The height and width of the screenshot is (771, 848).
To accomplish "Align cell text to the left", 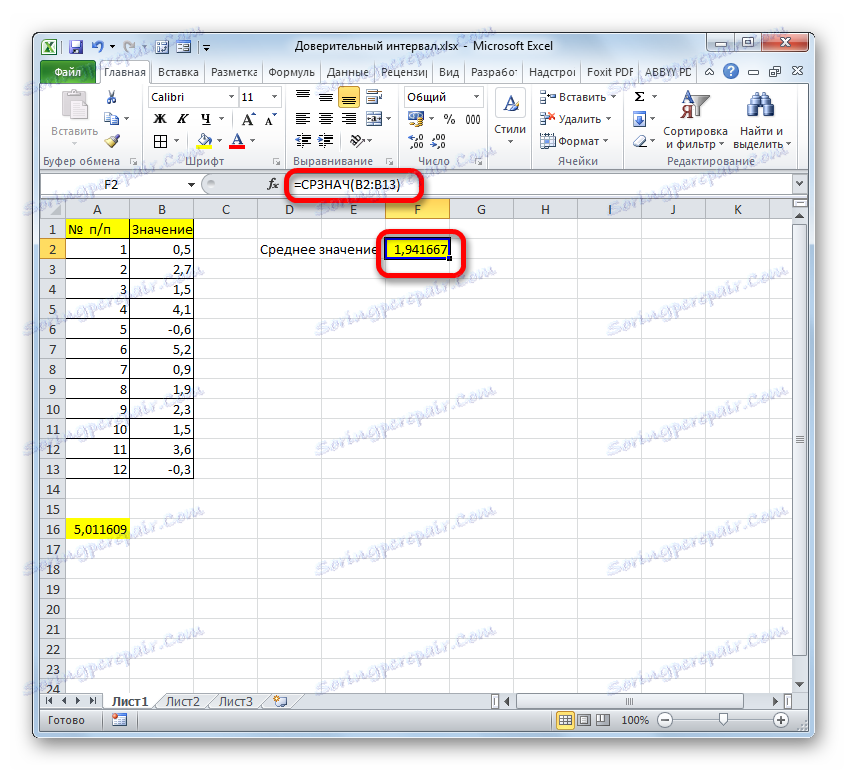I will [x=303, y=119].
